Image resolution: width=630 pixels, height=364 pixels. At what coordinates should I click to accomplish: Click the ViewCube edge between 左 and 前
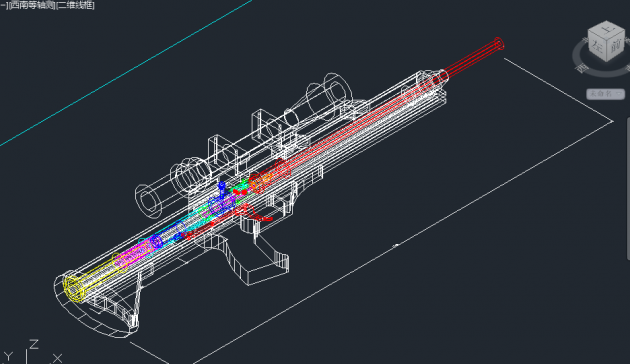click(x=606, y=51)
